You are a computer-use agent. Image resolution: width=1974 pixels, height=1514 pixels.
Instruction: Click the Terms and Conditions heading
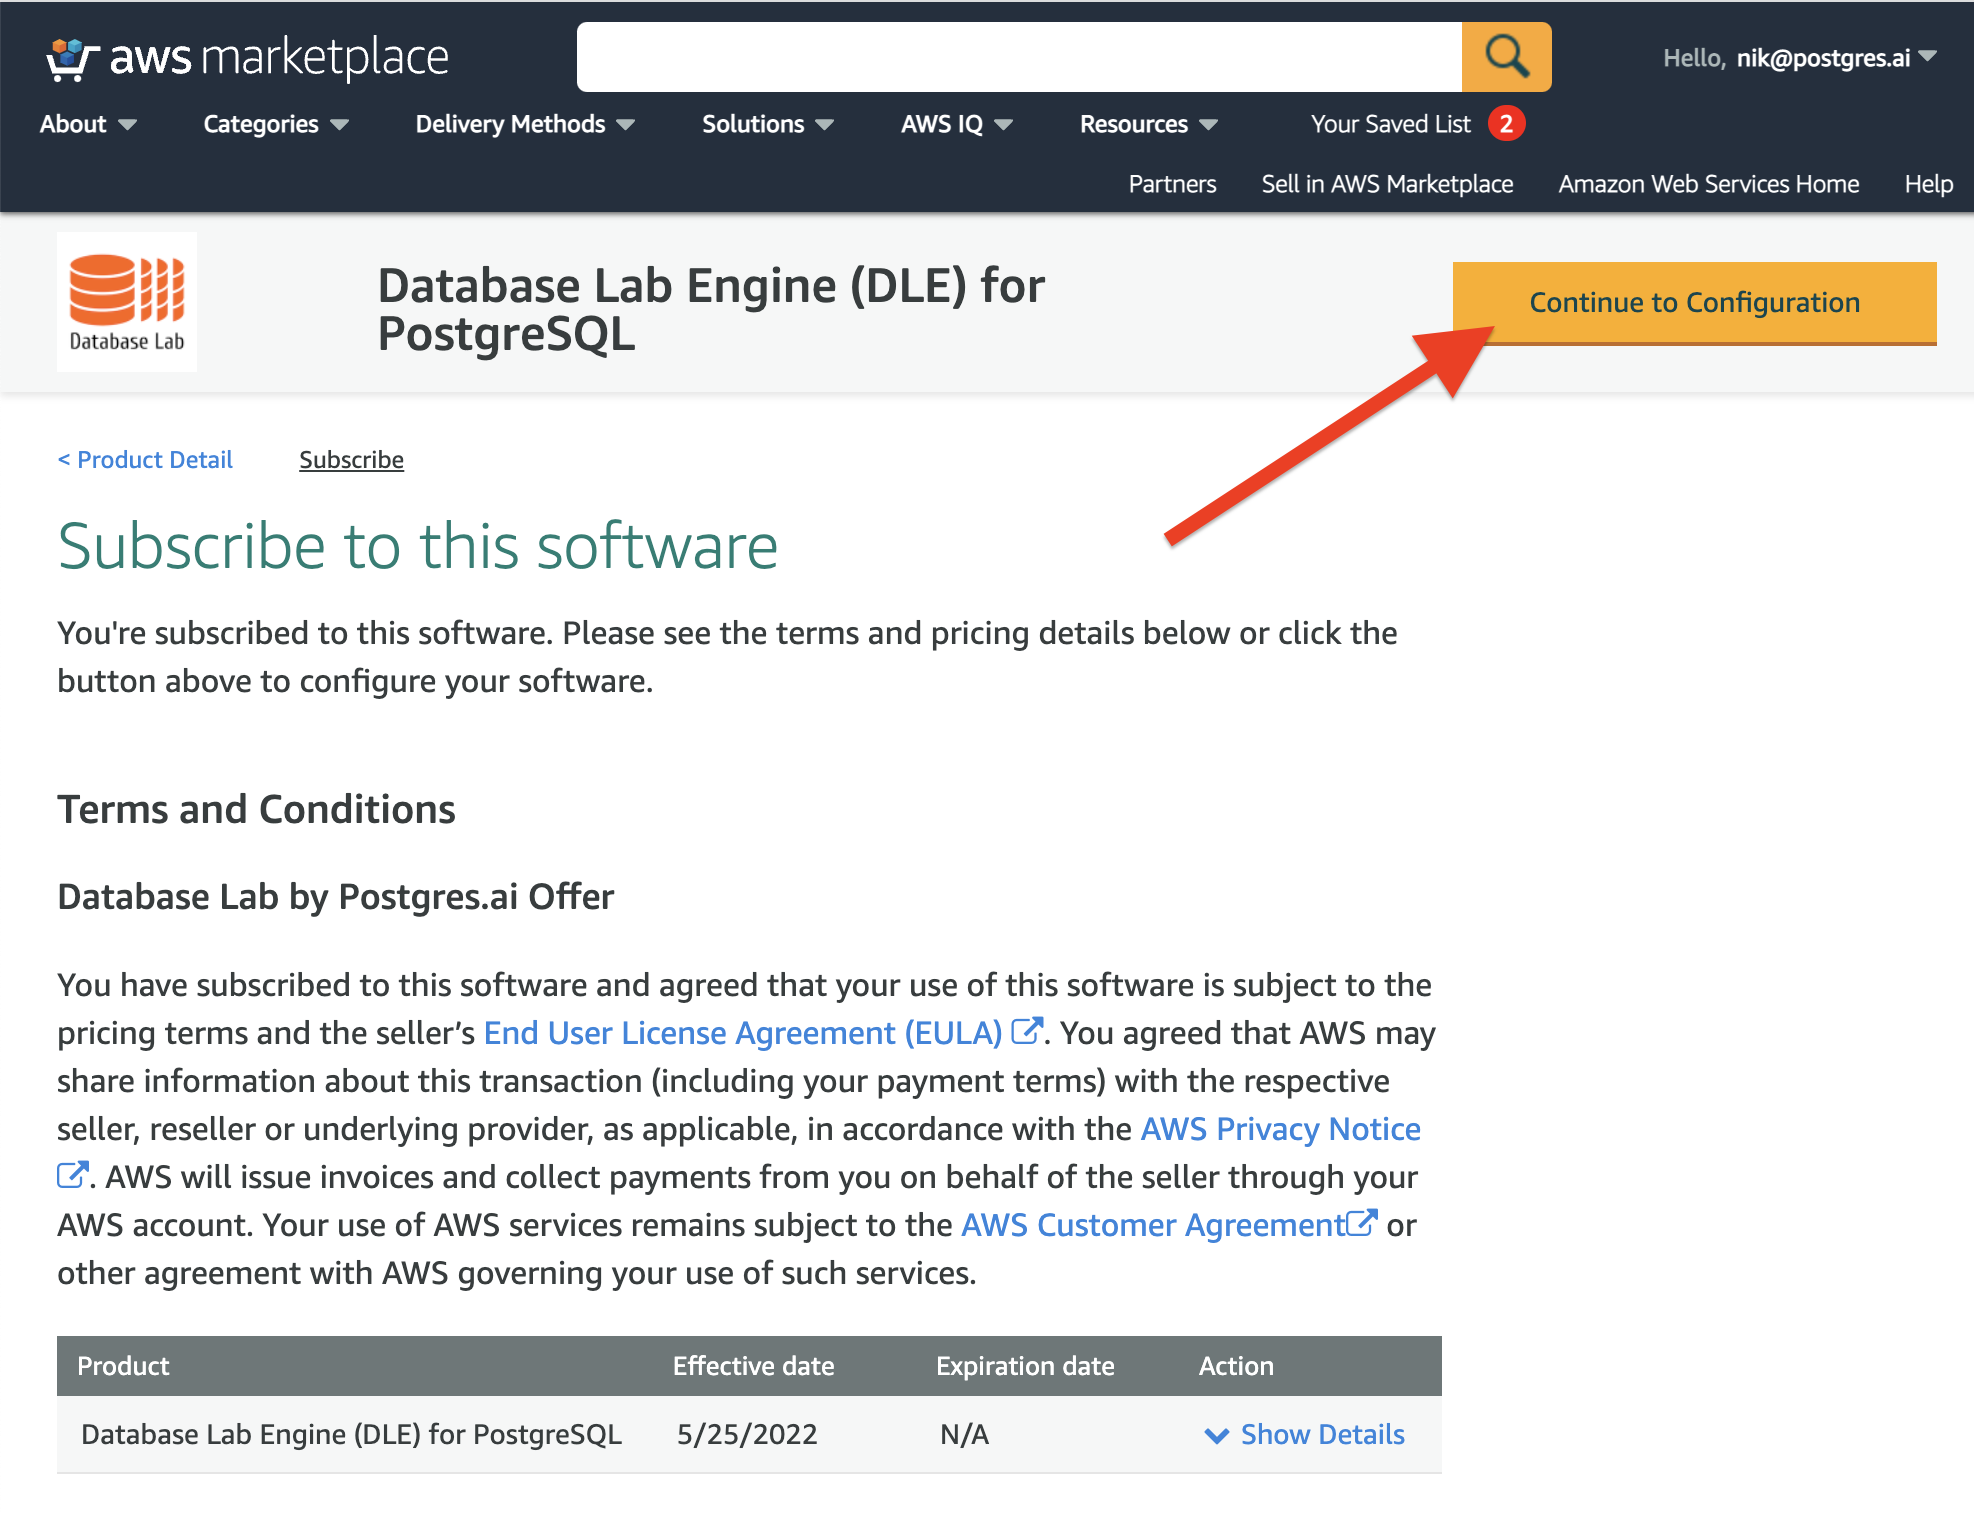(256, 809)
